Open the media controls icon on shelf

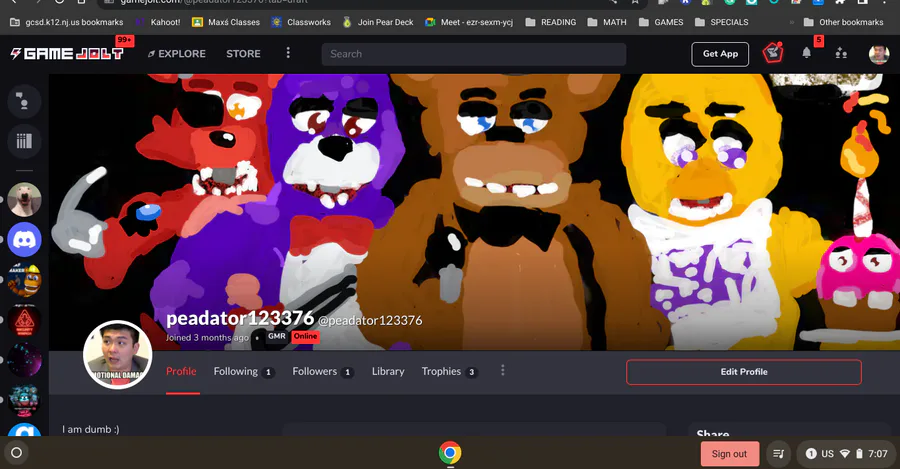(x=778, y=454)
